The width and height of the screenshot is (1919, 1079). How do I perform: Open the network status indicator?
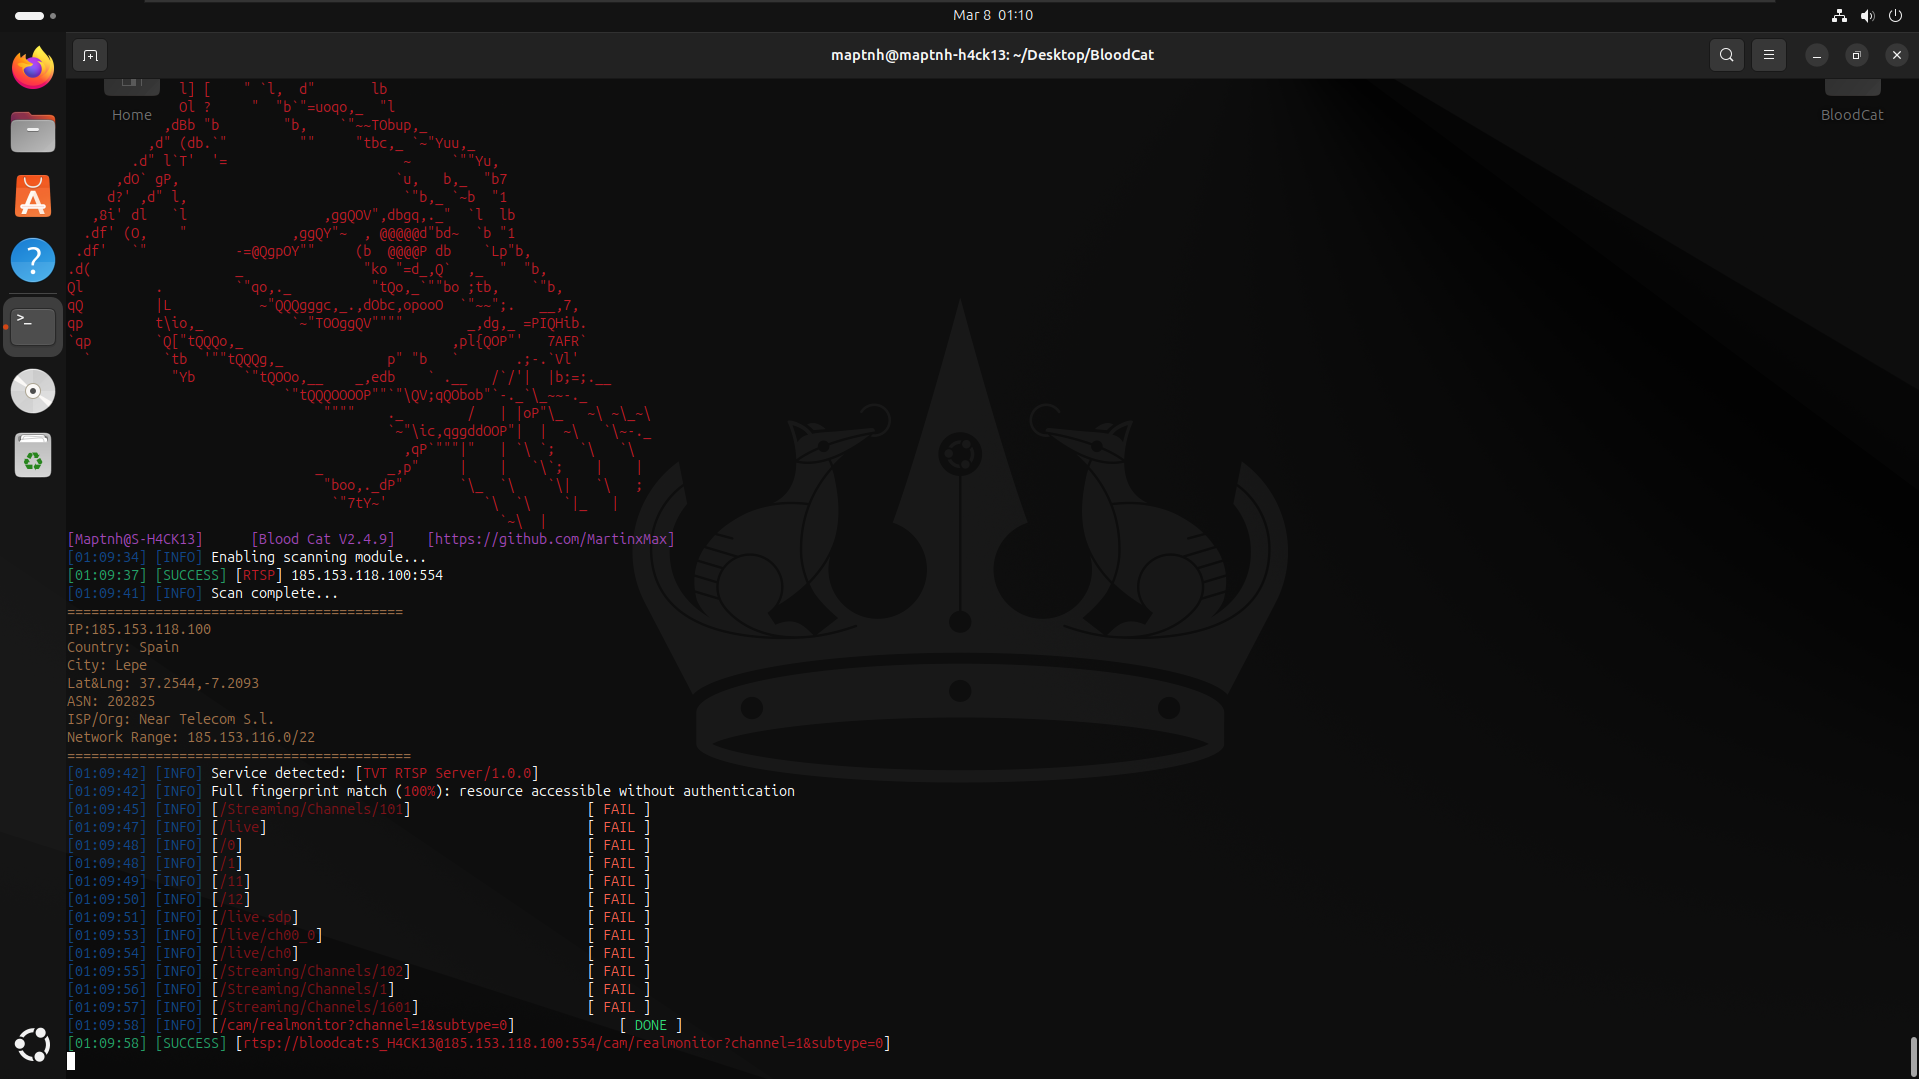click(1839, 15)
